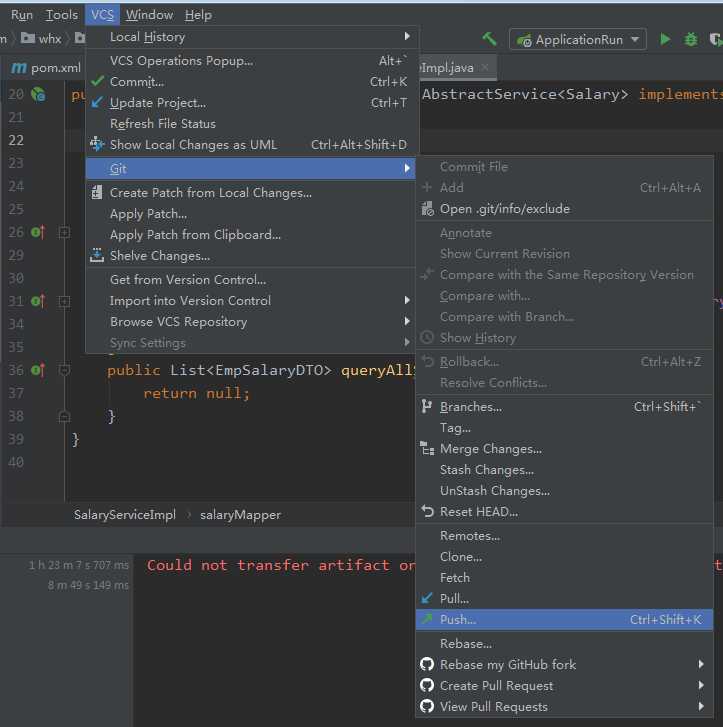The image size is (723, 727).
Task: Select Refresh File Status
Action: pyautogui.click(x=252, y=123)
